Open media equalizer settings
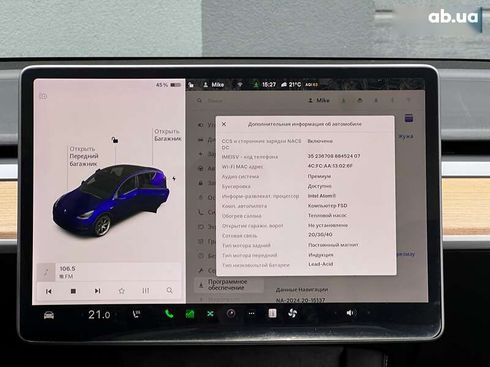 (146, 291)
